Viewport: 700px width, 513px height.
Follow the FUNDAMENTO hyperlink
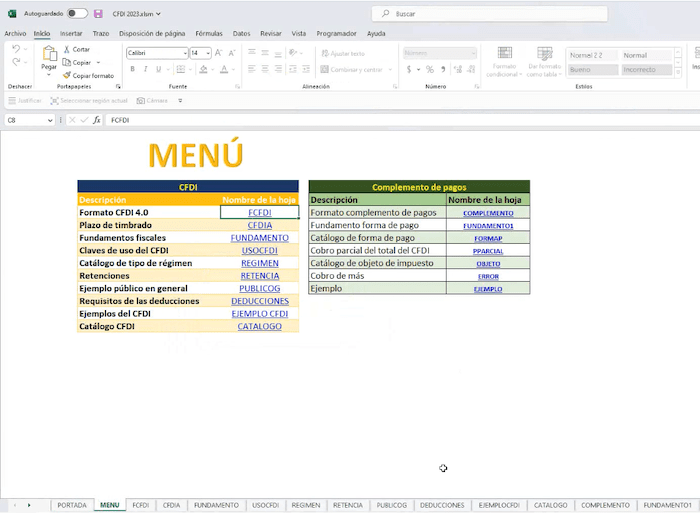259,238
